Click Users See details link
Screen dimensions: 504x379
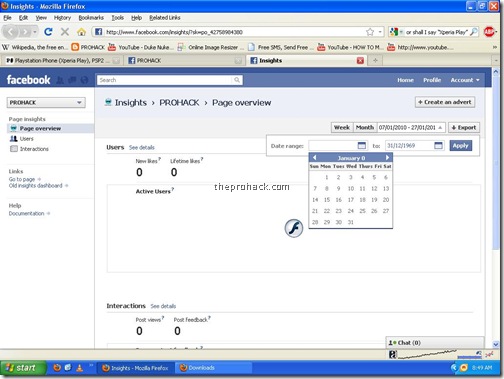pyautogui.click(x=142, y=147)
